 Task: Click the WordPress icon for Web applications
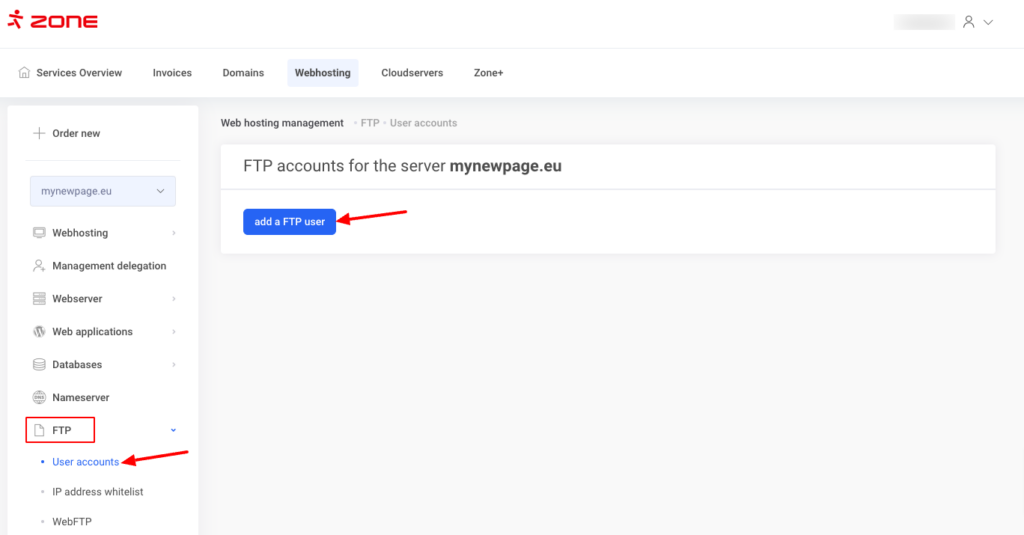tap(39, 332)
